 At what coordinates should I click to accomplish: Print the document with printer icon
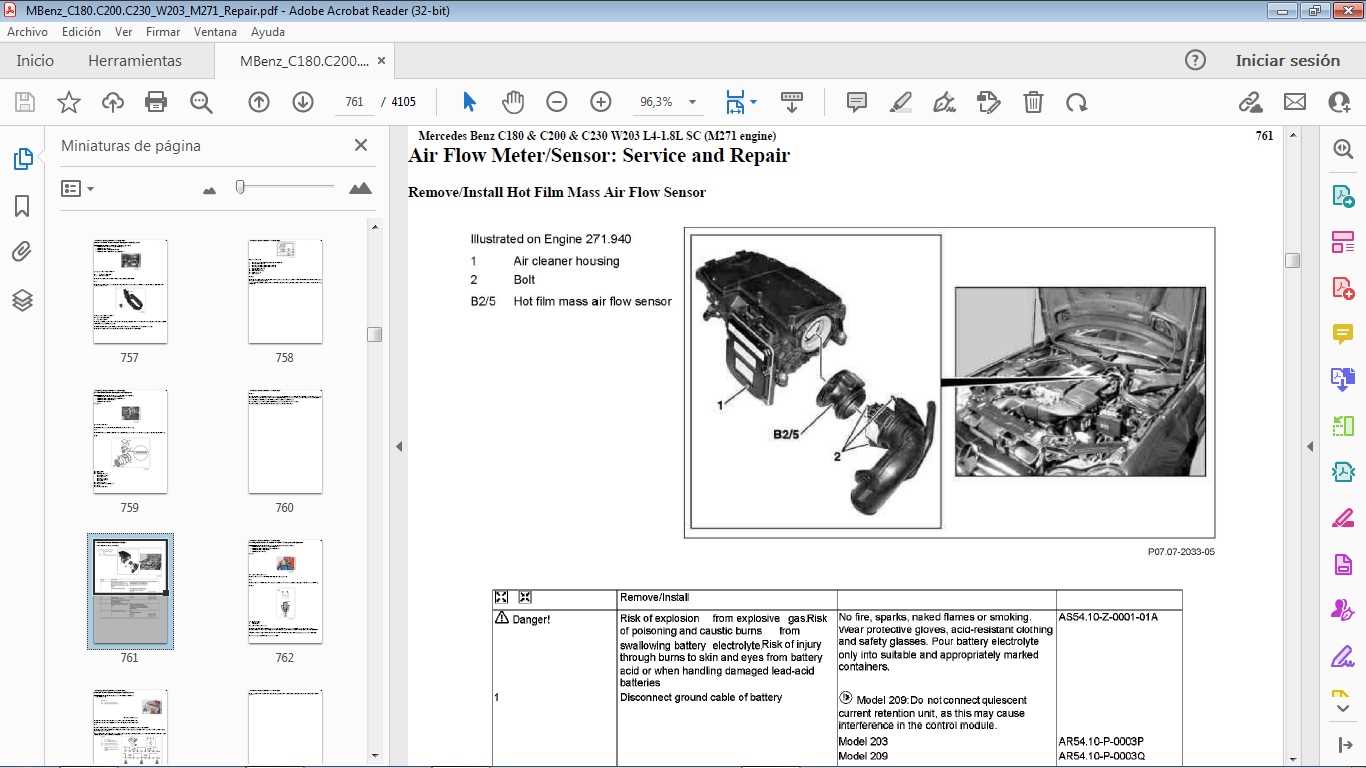[x=156, y=102]
